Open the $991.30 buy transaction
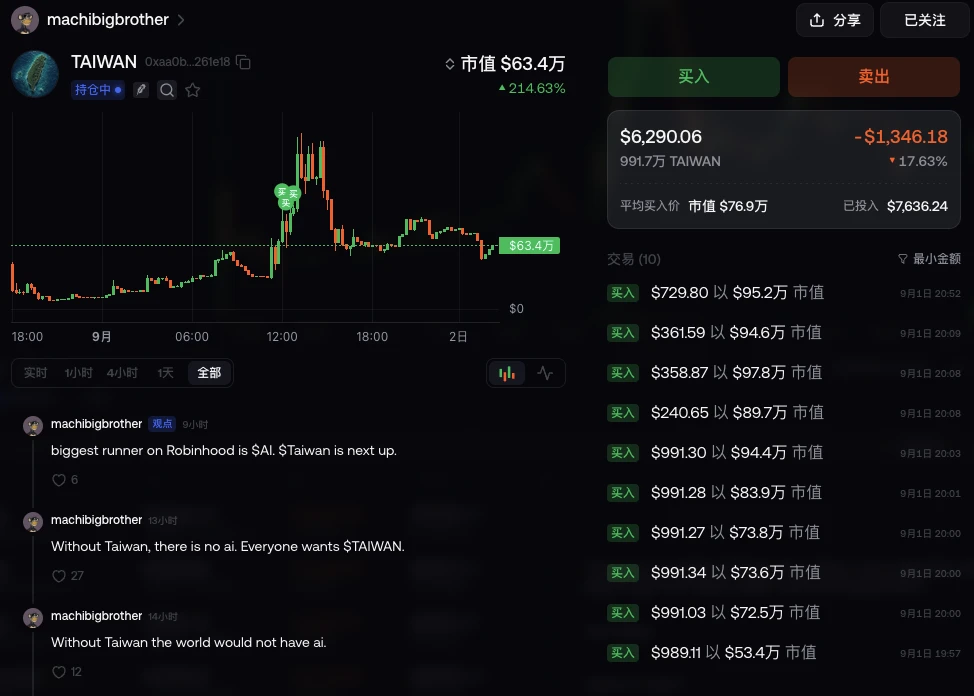The height and width of the screenshot is (696, 974). click(784, 452)
